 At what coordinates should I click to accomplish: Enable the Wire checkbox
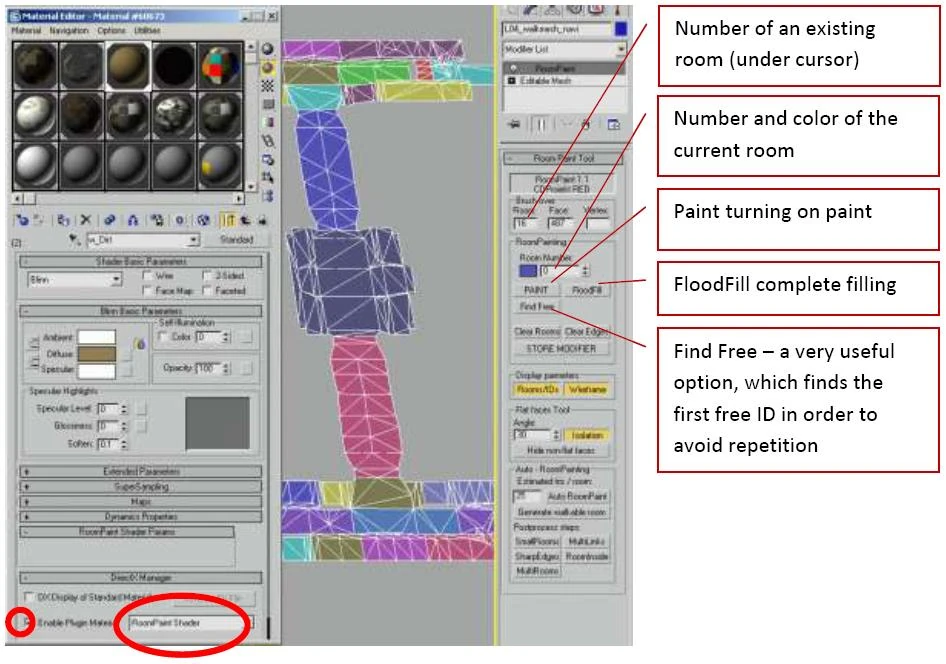147,276
